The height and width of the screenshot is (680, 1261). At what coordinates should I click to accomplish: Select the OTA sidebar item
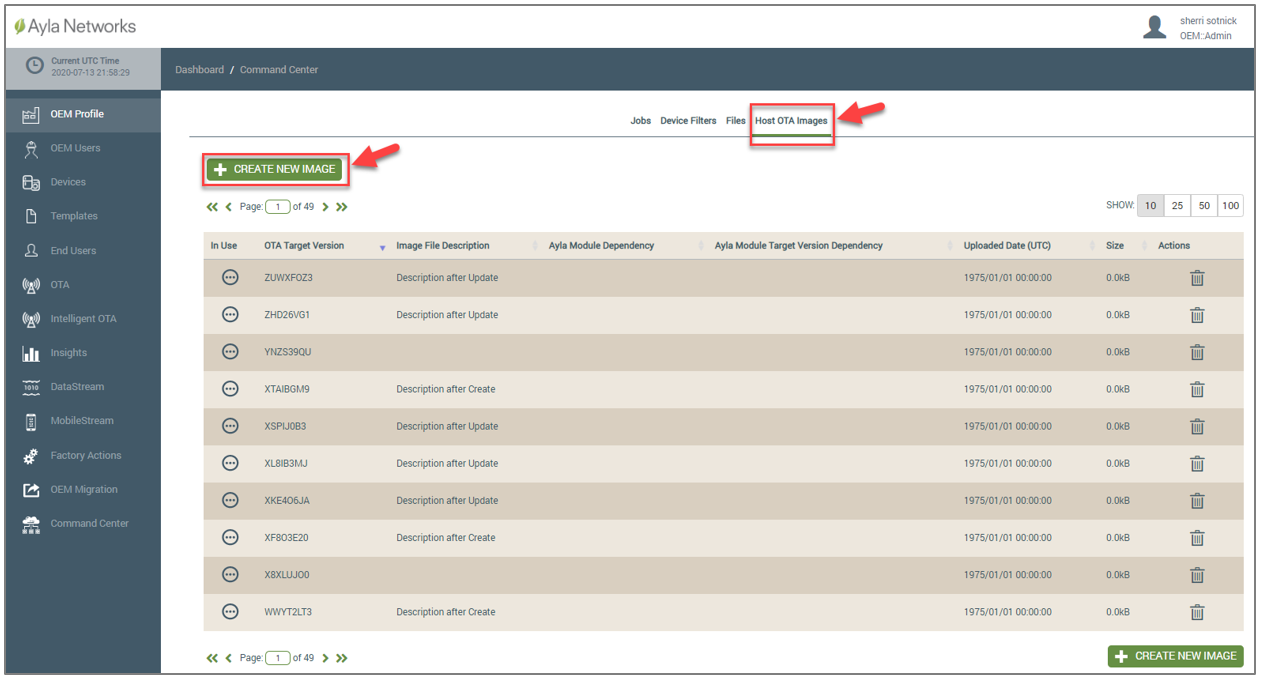83,285
